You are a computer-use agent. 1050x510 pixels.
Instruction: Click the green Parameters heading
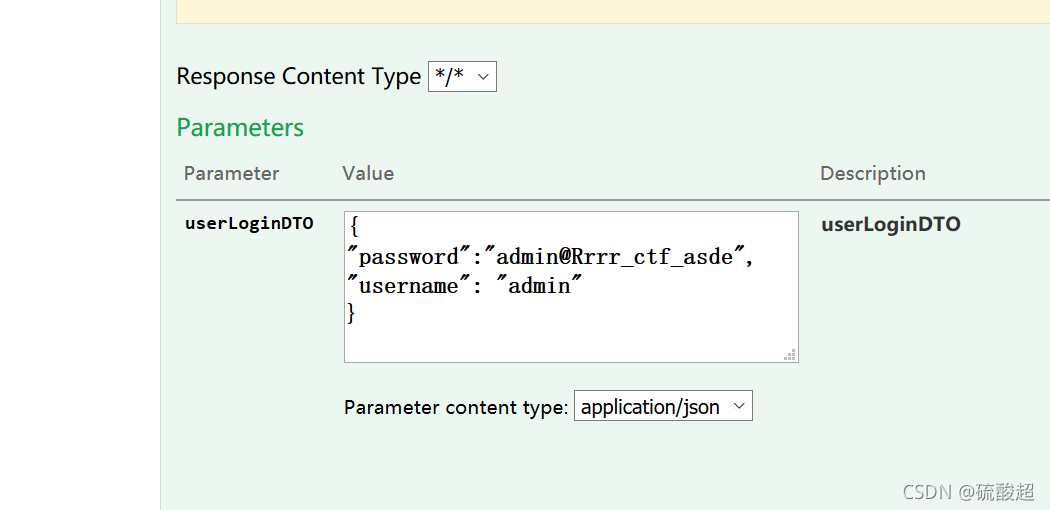click(240, 128)
